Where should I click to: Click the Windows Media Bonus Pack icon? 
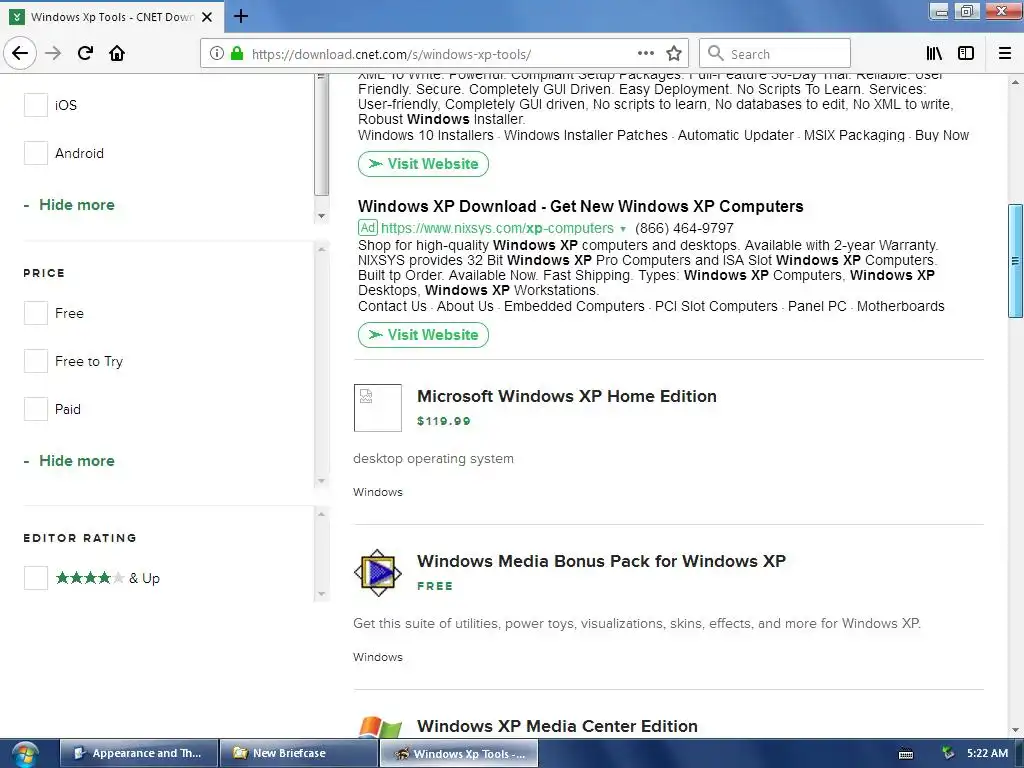(377, 573)
